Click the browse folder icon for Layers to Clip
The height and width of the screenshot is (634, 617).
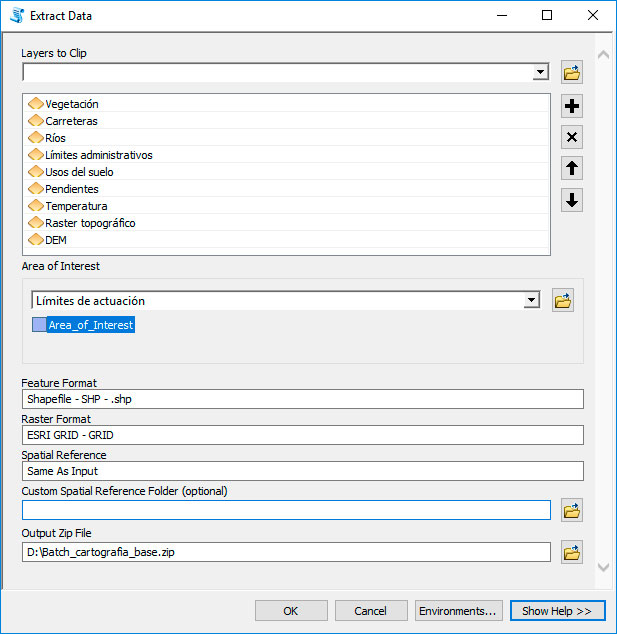point(572,73)
